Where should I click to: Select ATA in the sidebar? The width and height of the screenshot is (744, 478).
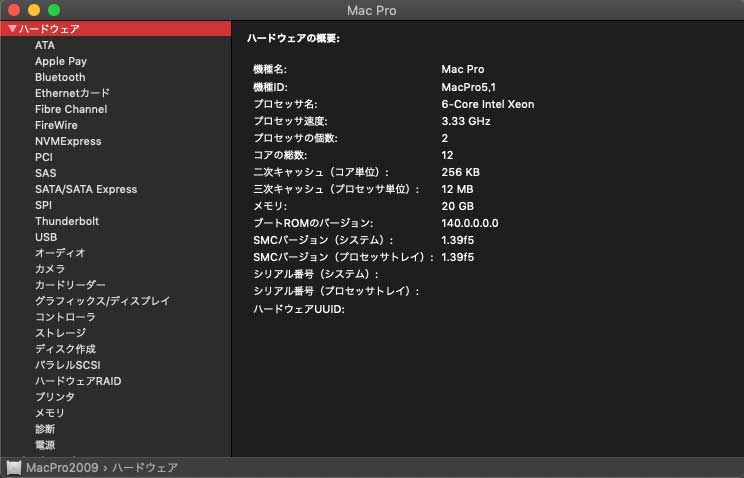coord(45,45)
